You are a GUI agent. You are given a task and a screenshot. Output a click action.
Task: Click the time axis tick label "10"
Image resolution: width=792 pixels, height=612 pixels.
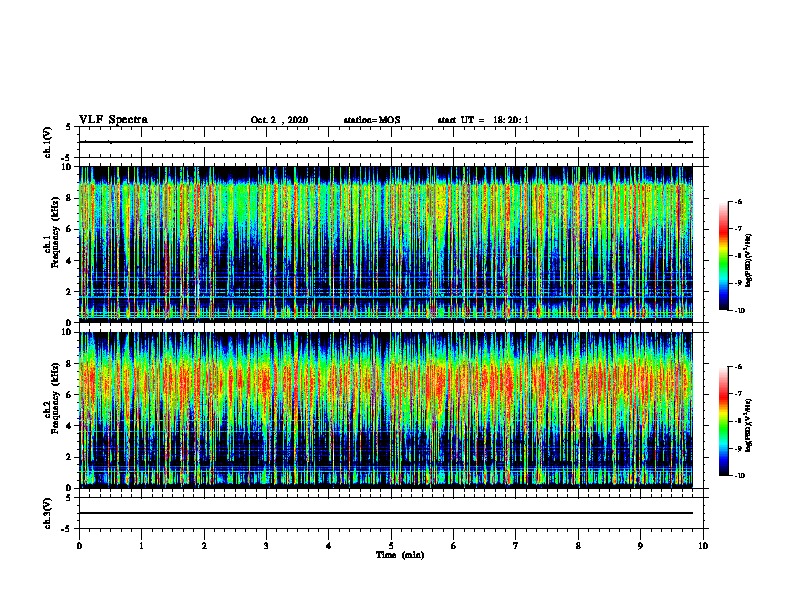click(x=703, y=546)
